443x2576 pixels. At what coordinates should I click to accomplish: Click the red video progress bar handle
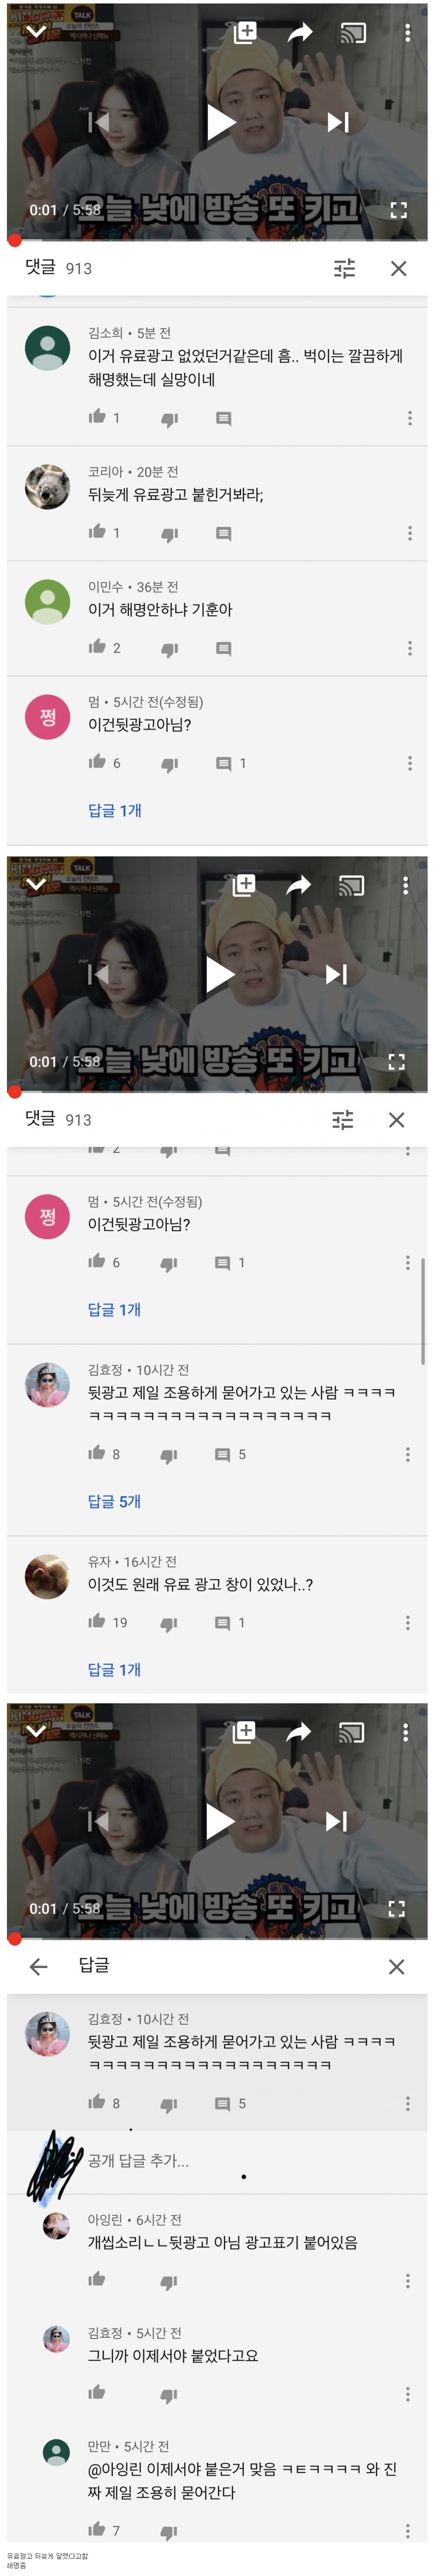tap(14, 240)
